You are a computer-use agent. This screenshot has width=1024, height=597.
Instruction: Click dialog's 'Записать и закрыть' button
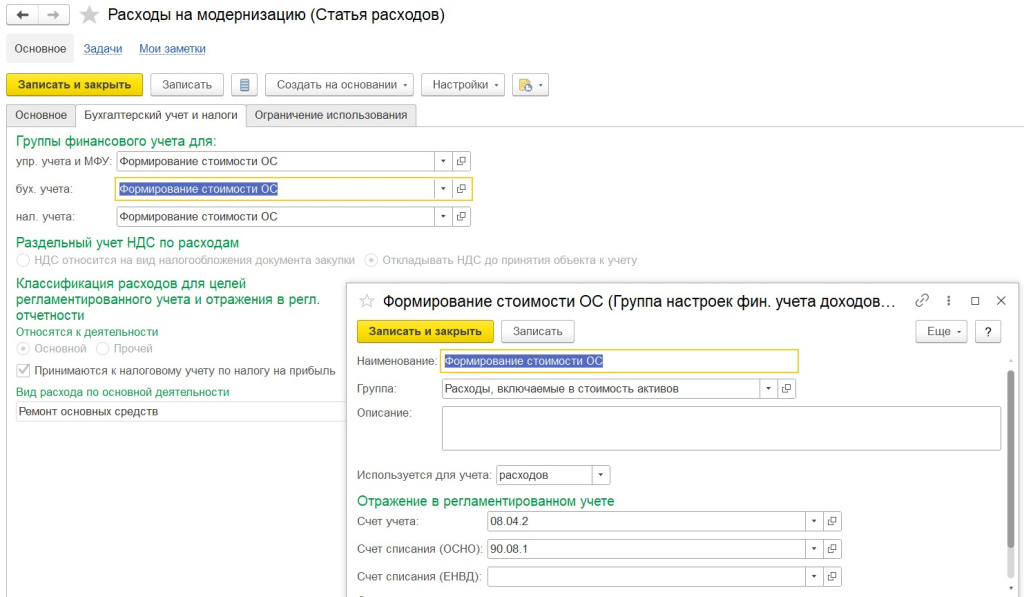(425, 331)
